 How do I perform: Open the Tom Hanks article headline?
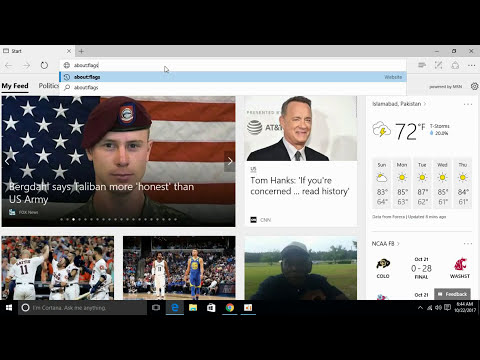coord(300,186)
